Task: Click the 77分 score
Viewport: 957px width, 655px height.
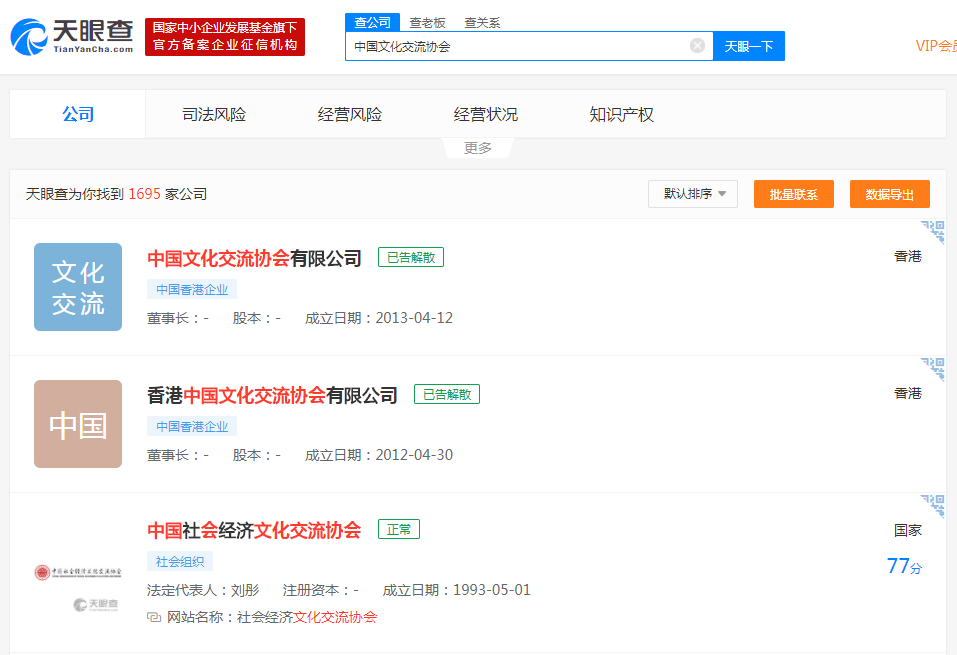Action: 904,566
